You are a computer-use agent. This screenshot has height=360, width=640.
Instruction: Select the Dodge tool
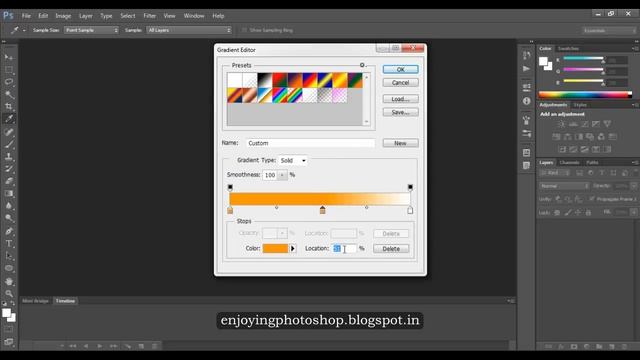(9, 218)
